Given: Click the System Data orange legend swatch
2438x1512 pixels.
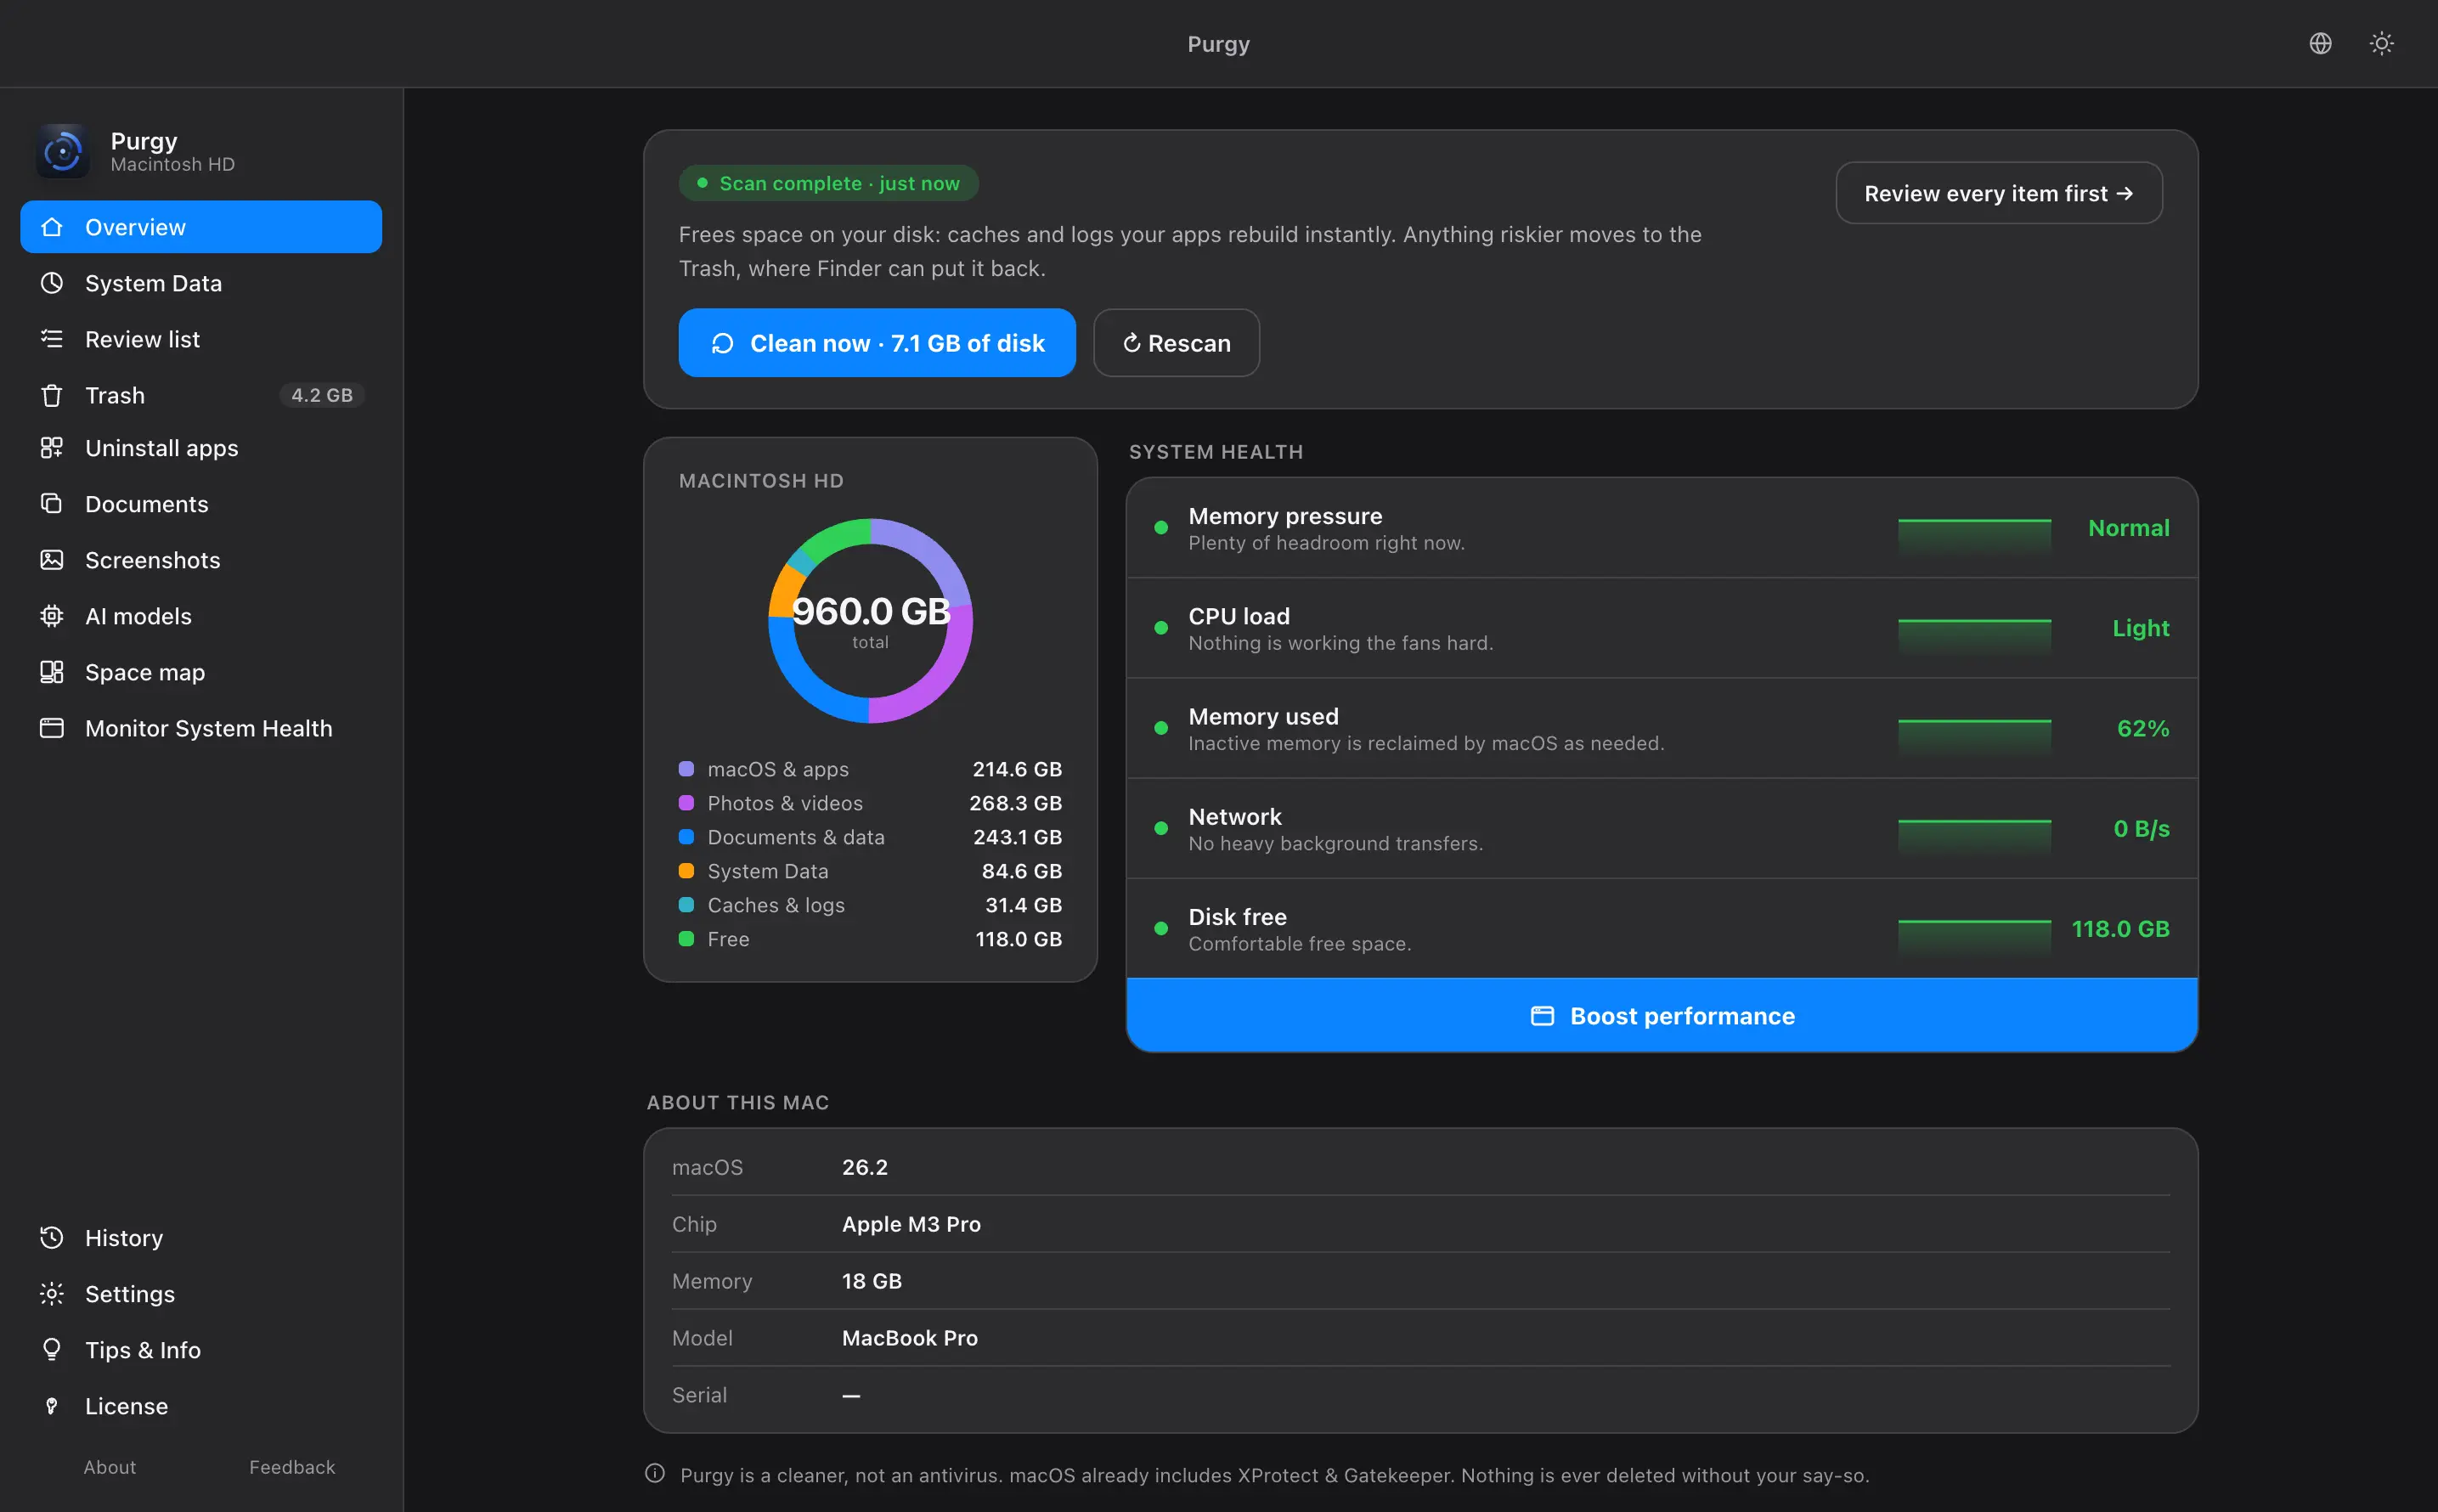Looking at the screenshot, I should pyautogui.click(x=686, y=871).
